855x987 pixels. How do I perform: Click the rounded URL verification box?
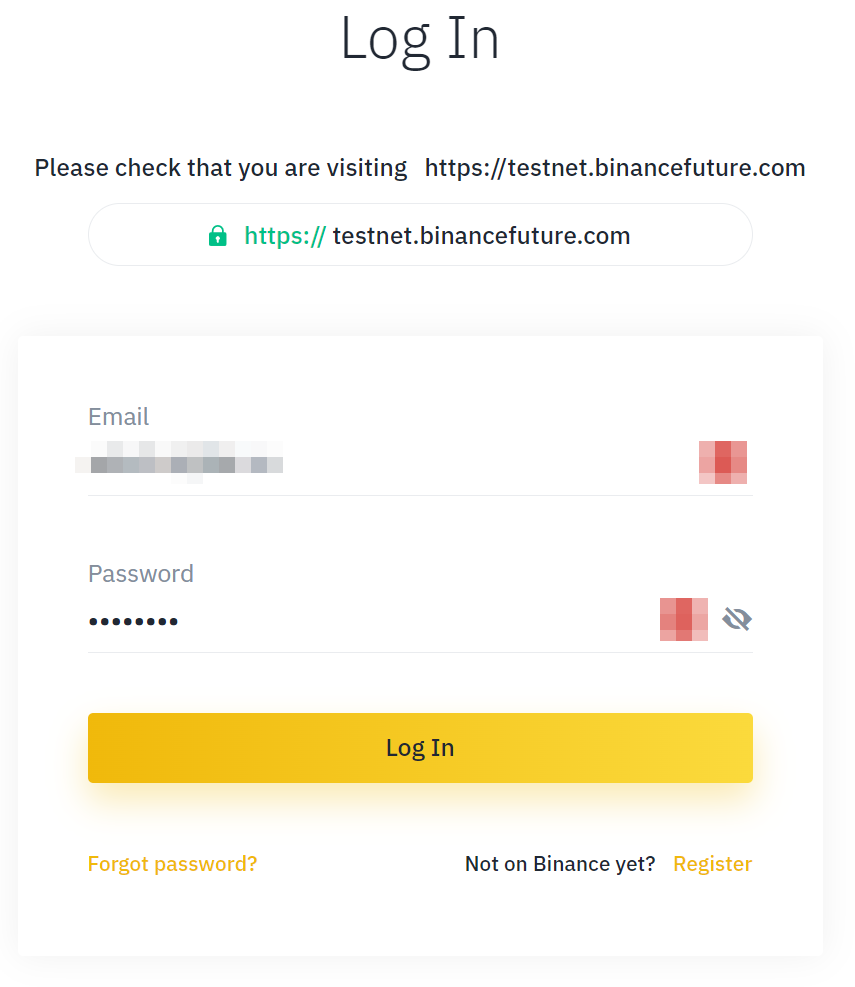pos(420,235)
